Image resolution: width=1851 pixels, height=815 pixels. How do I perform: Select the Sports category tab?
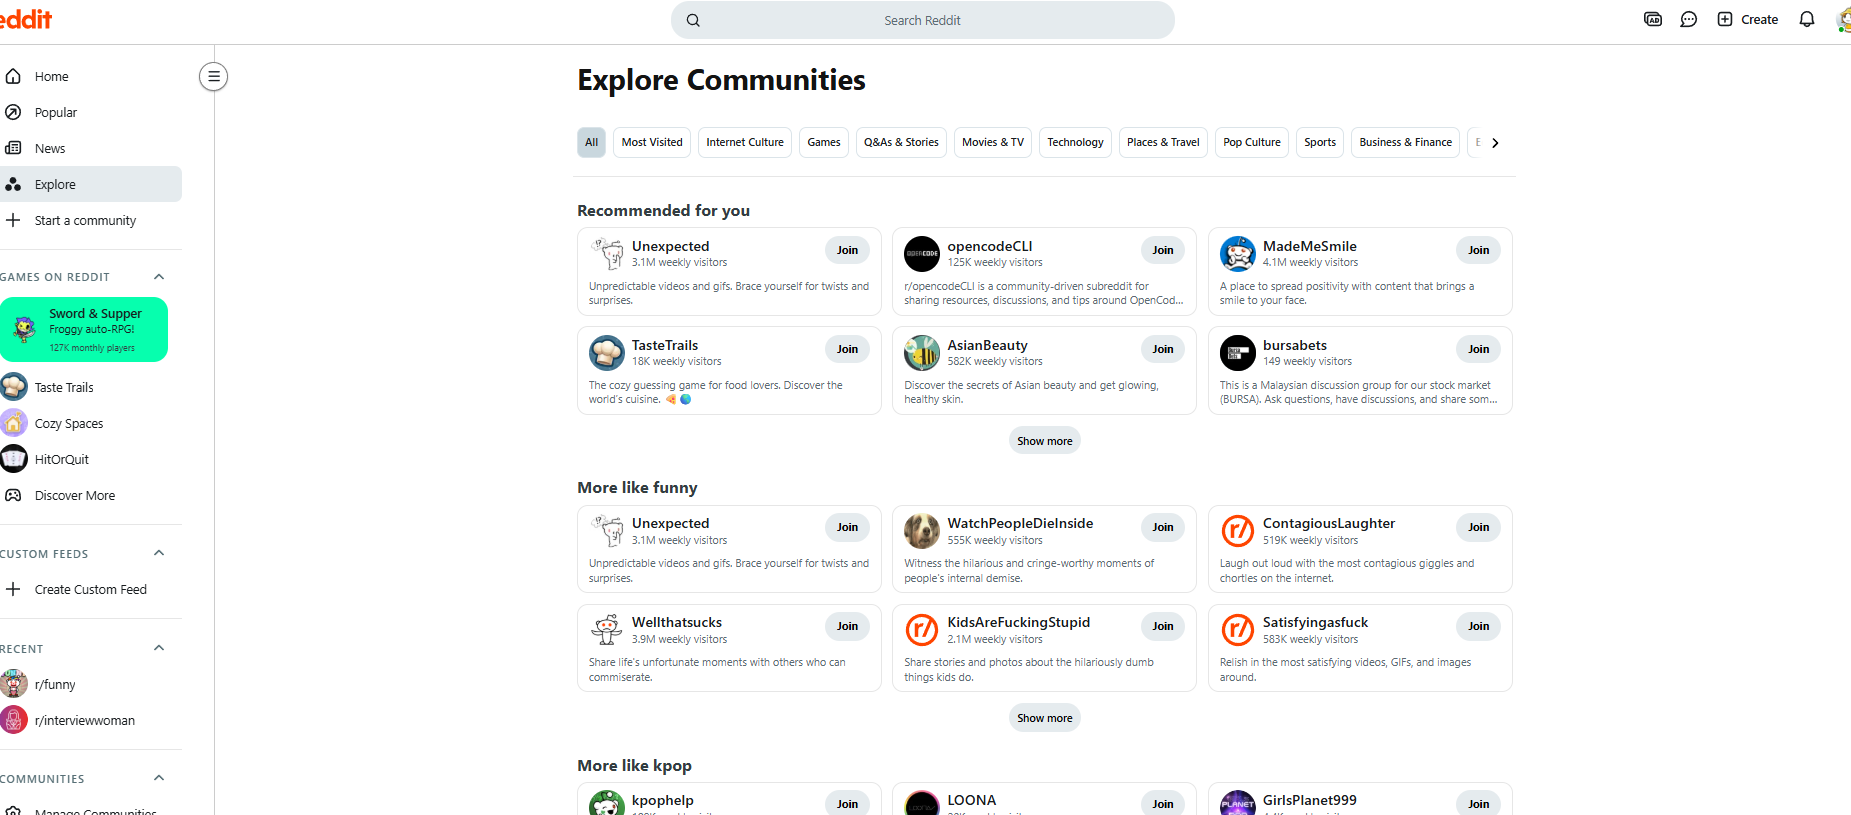coord(1320,142)
